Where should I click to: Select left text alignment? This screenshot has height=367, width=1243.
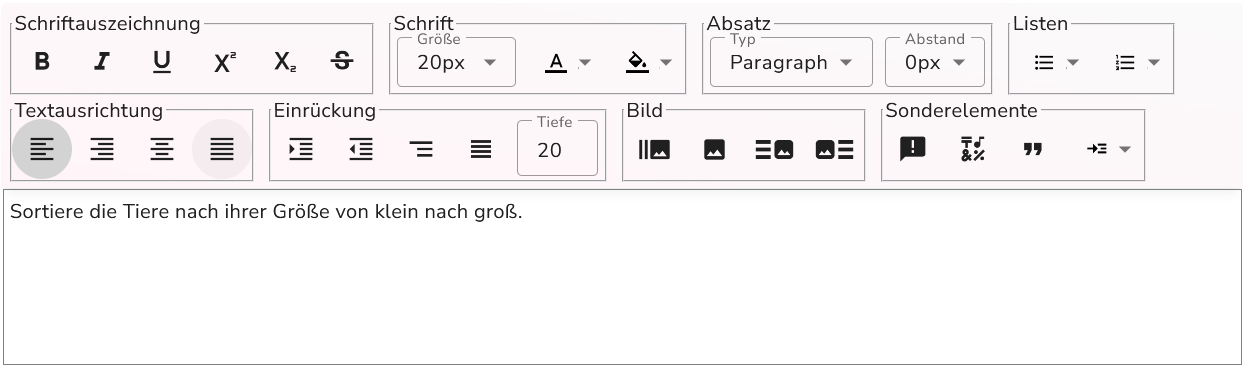pos(42,149)
